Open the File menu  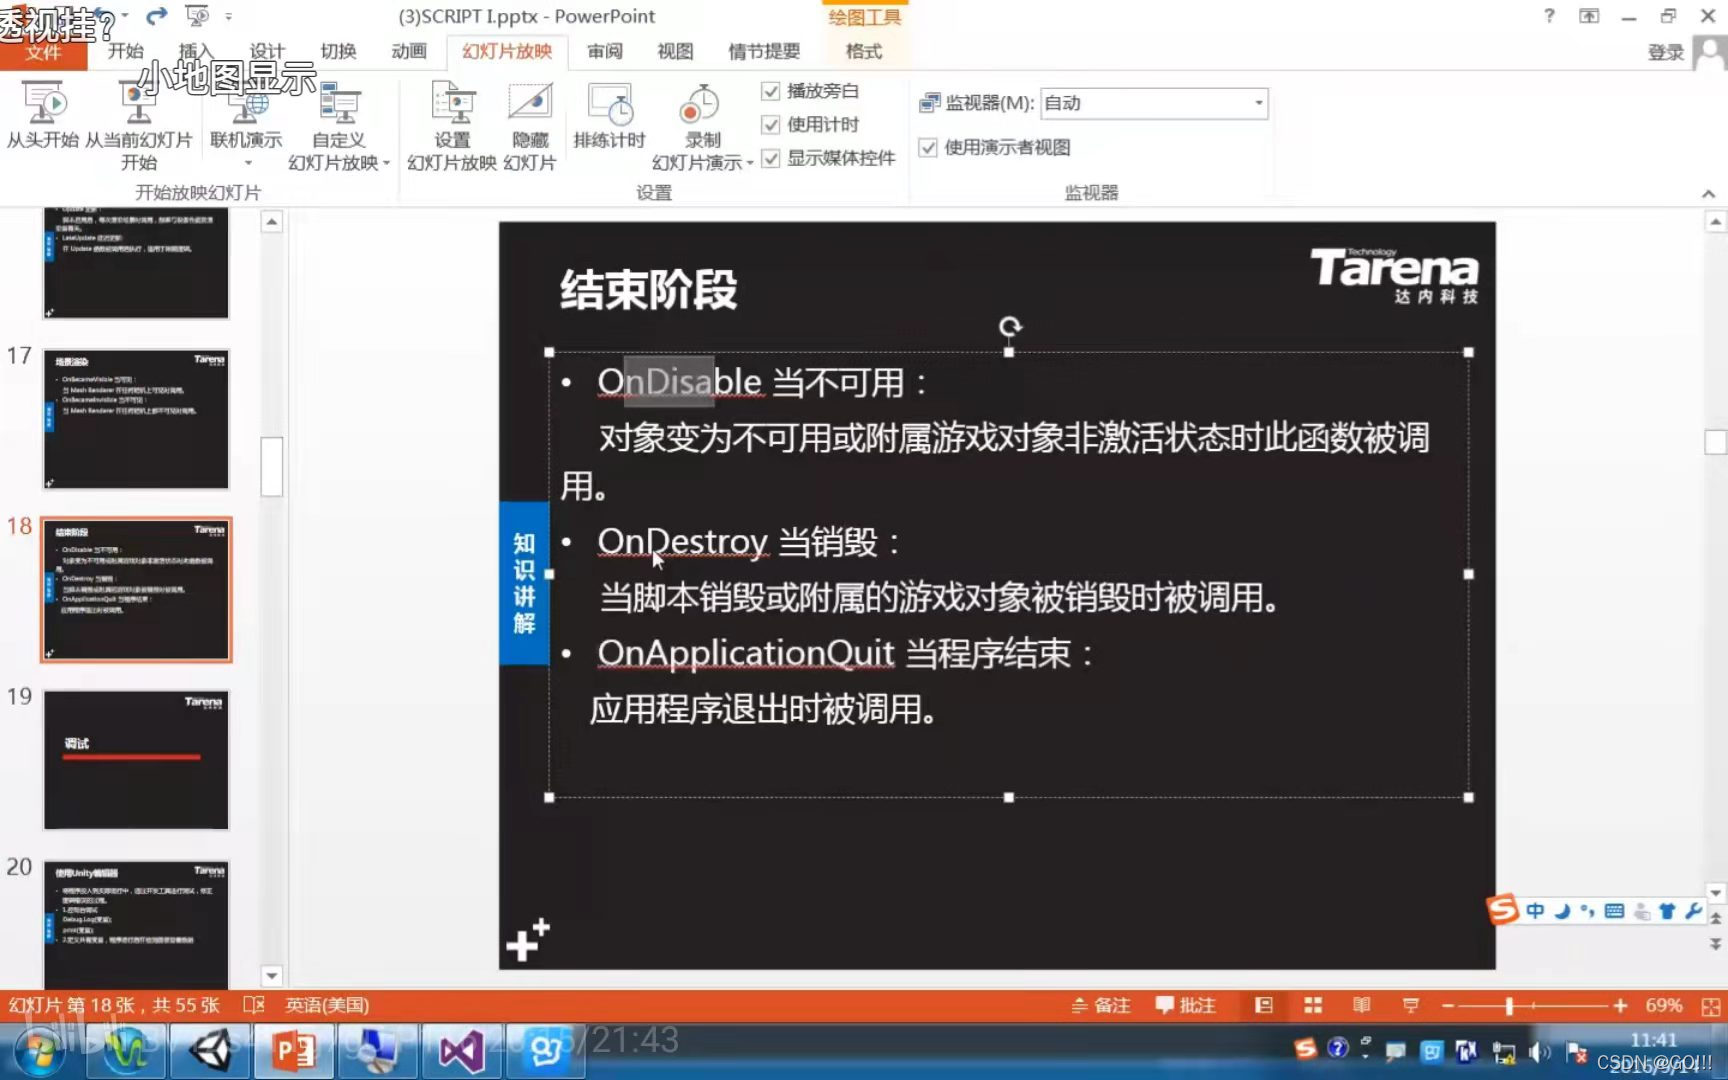point(44,53)
